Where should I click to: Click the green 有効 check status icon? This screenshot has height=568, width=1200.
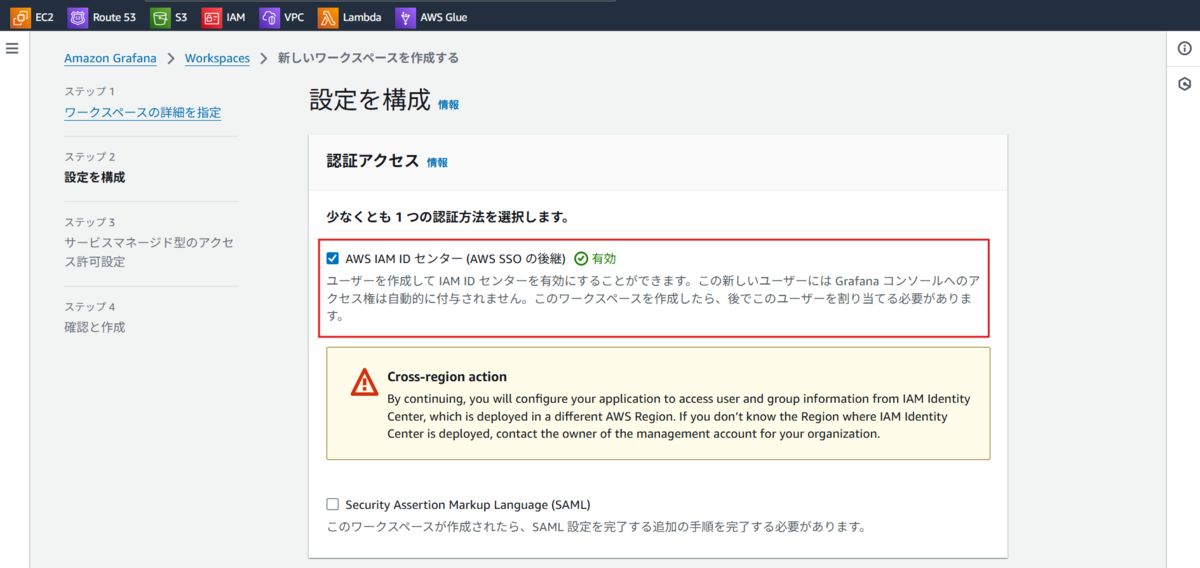[x=581, y=258]
